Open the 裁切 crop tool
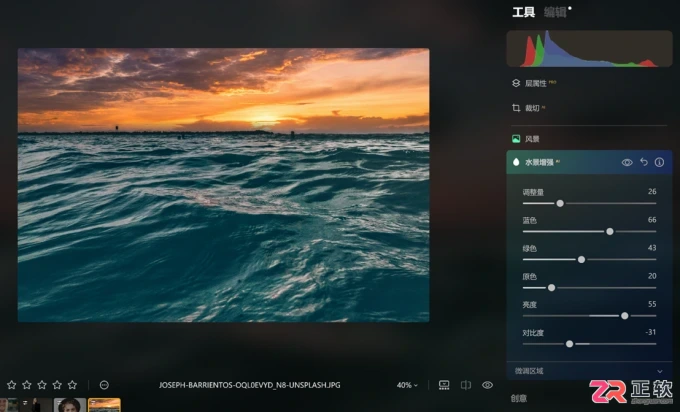 (528, 108)
